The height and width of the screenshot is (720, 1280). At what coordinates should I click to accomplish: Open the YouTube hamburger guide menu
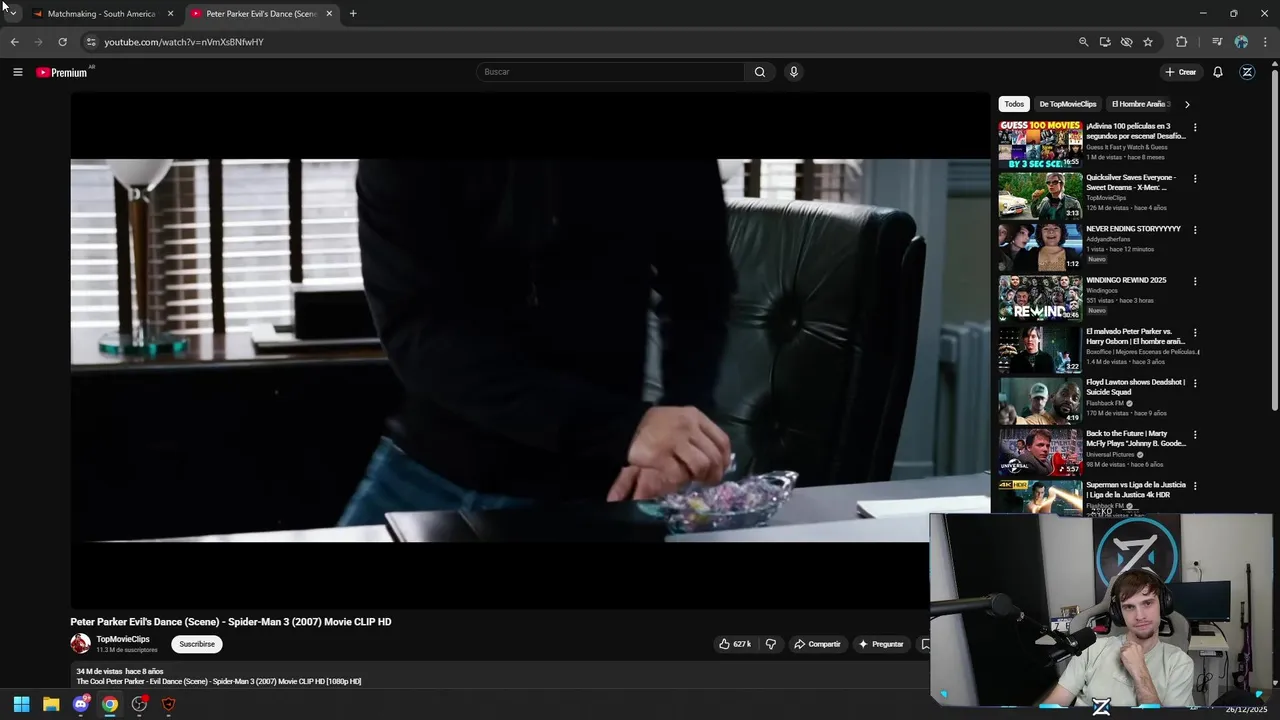(x=17, y=72)
